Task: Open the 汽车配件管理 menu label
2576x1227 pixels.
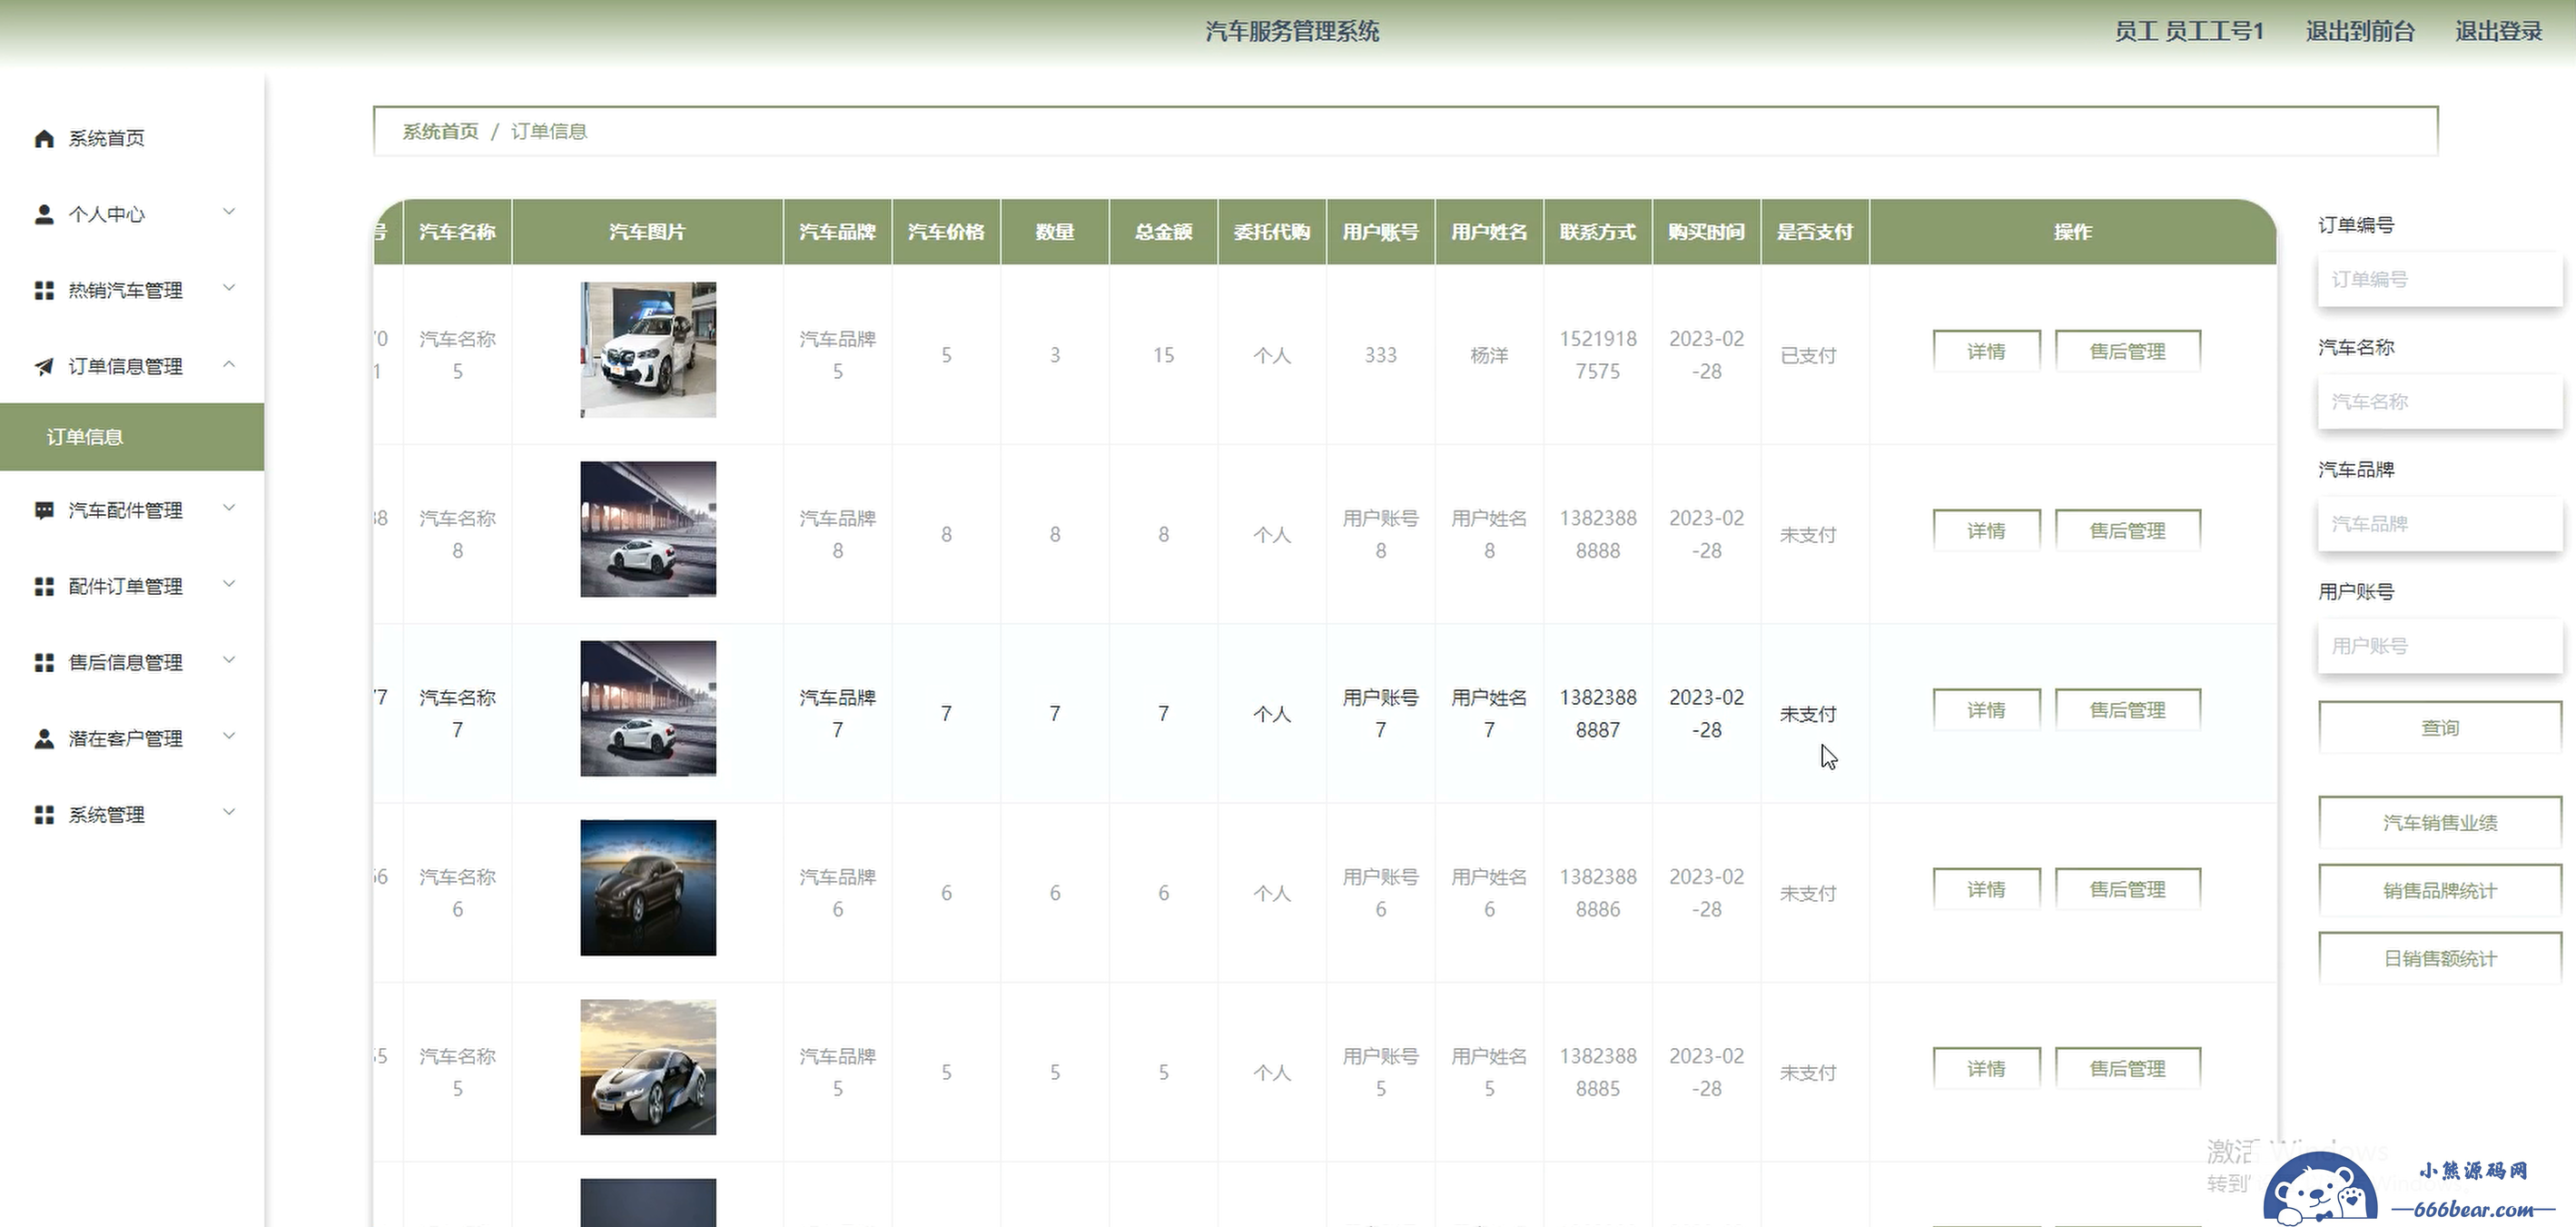Action: coord(125,510)
